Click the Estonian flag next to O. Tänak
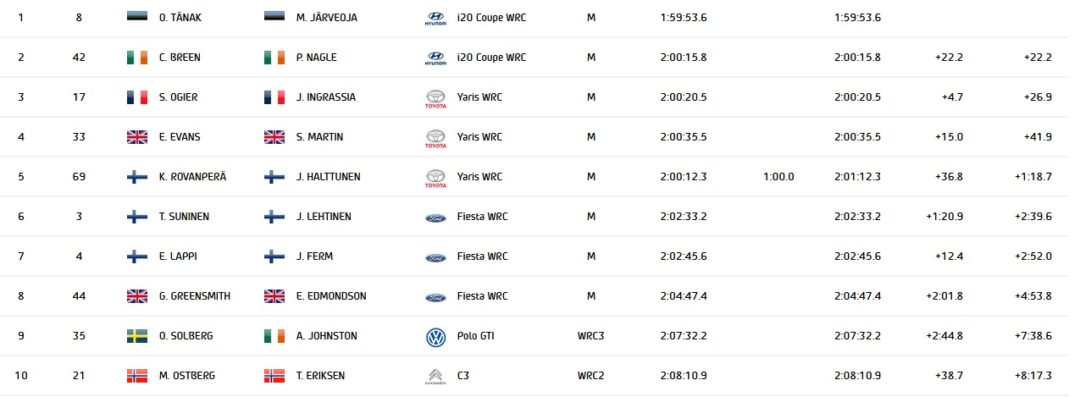Screen dimensions: 1080x397 137,17
